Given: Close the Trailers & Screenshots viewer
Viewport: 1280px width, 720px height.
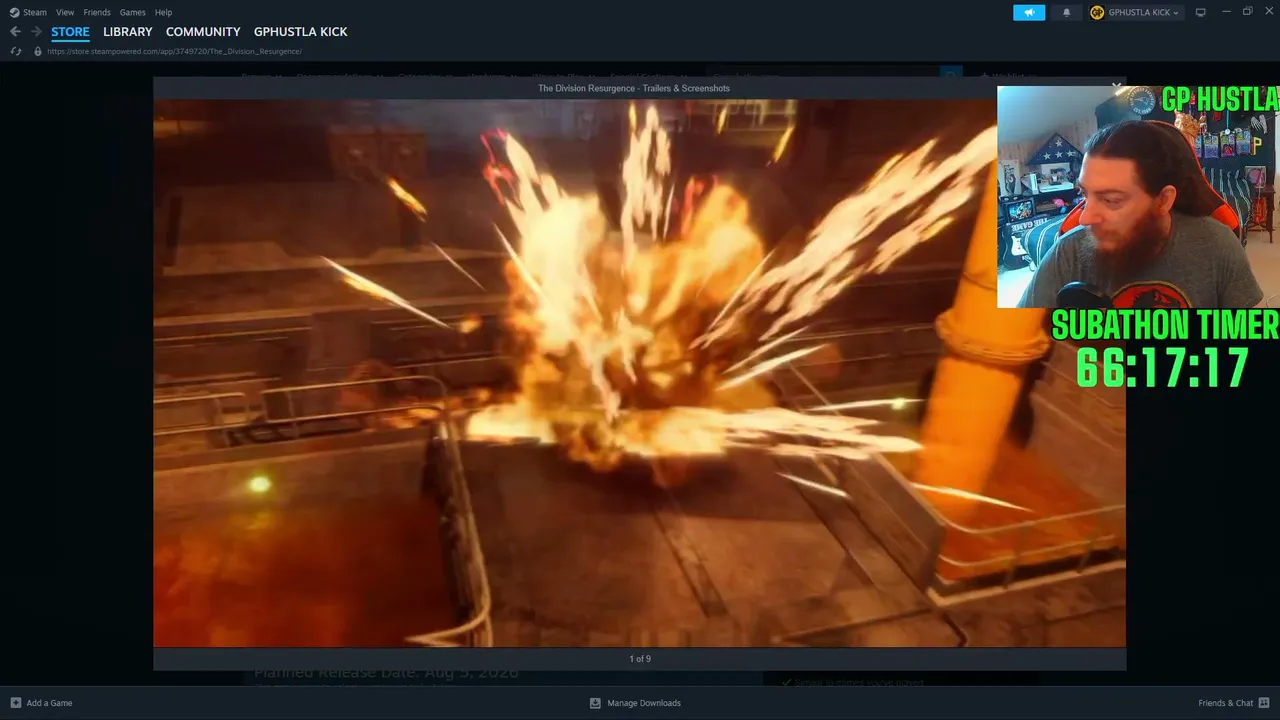Looking at the screenshot, I should coord(1116,87).
